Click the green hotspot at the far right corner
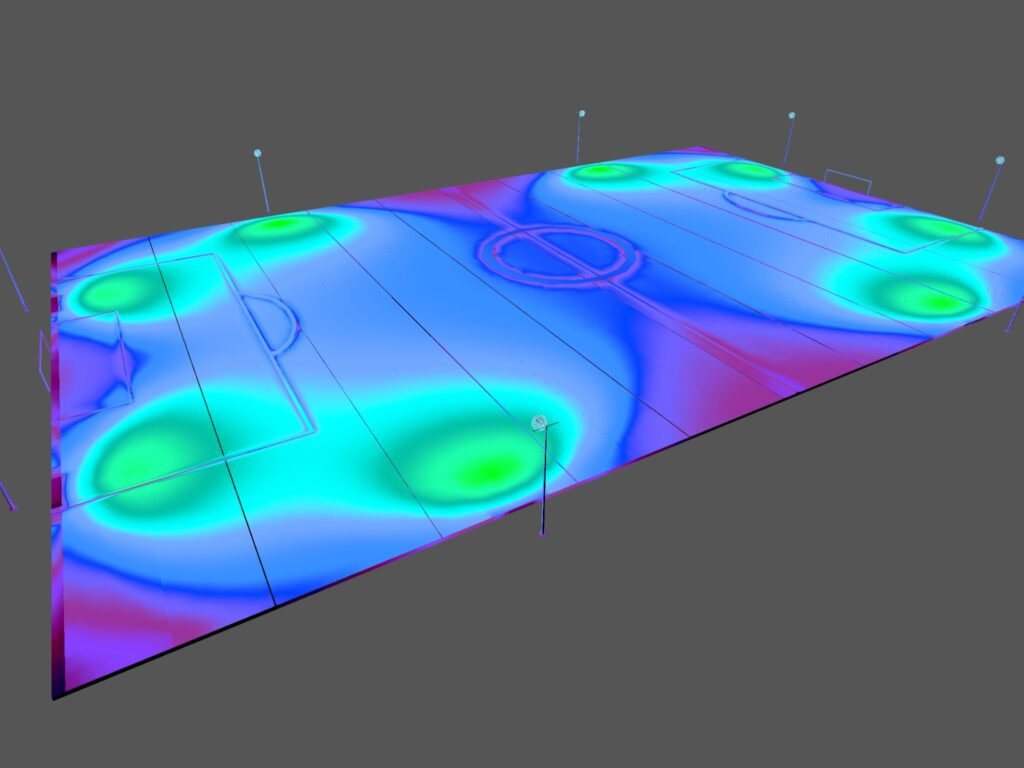 (935, 229)
